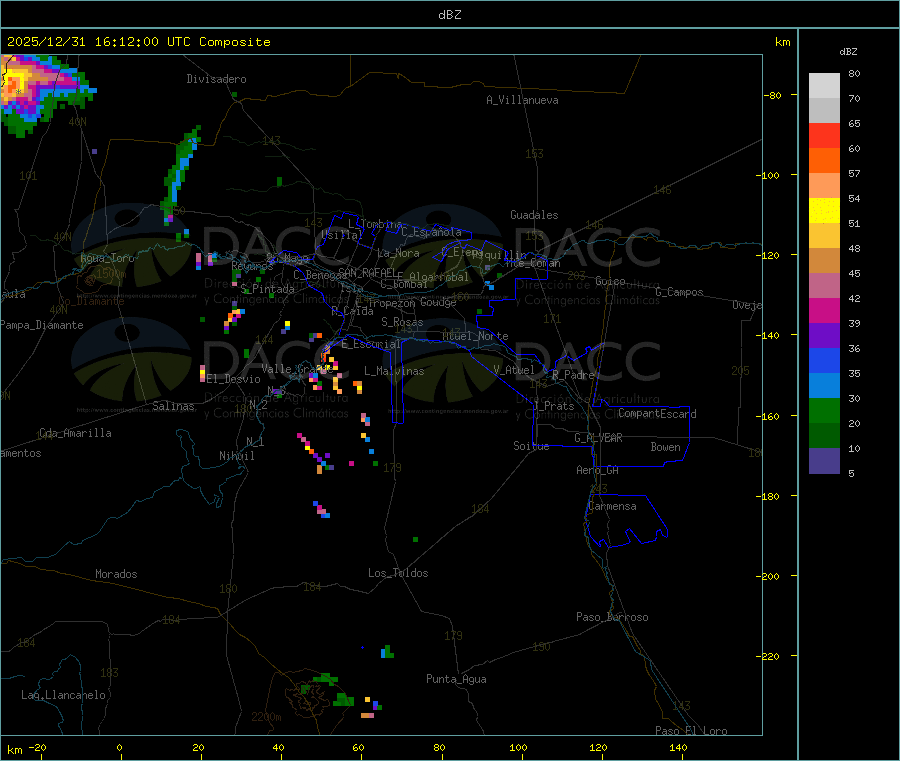900x761 pixels.
Task: Click the Lag.Llancanelo label
Action: click(64, 695)
